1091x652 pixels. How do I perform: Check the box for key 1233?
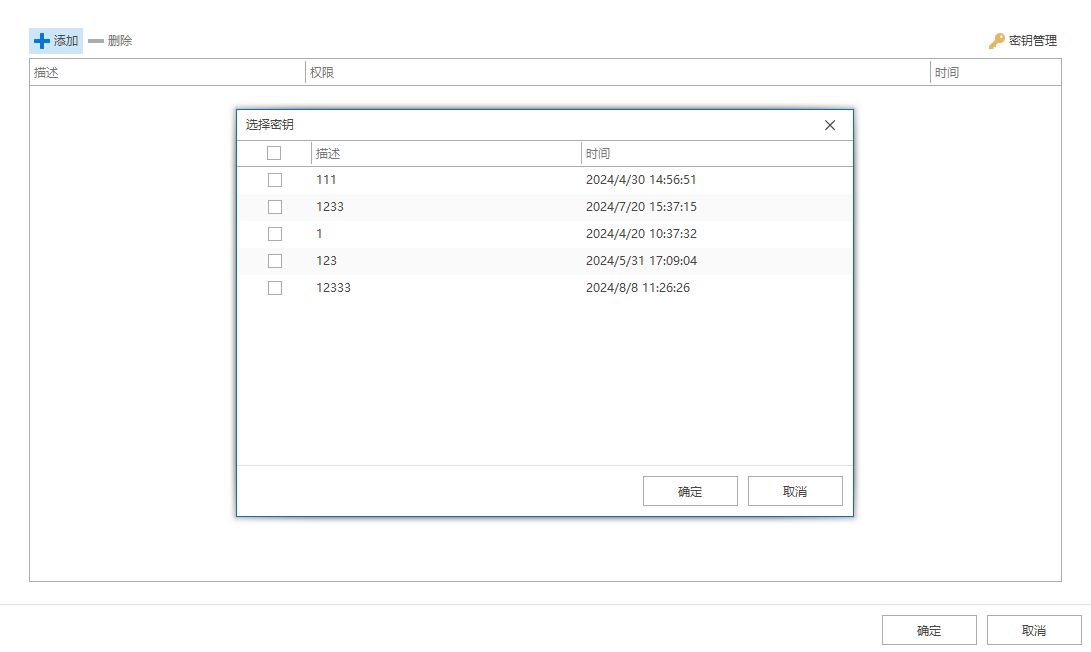pyautogui.click(x=275, y=207)
